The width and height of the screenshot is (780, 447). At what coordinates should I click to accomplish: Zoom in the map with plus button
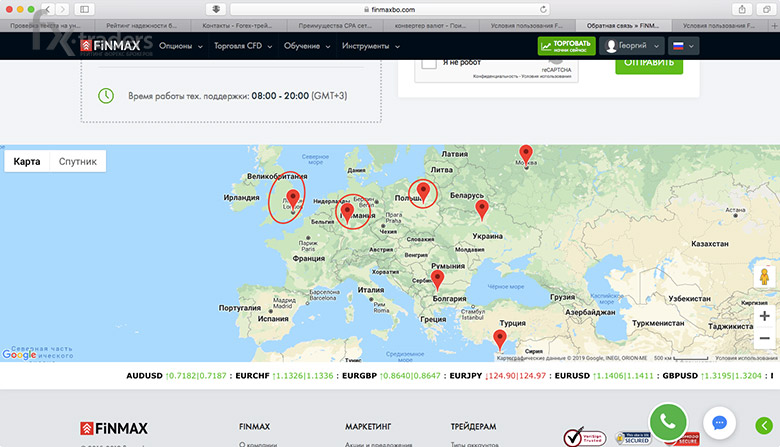(765, 316)
